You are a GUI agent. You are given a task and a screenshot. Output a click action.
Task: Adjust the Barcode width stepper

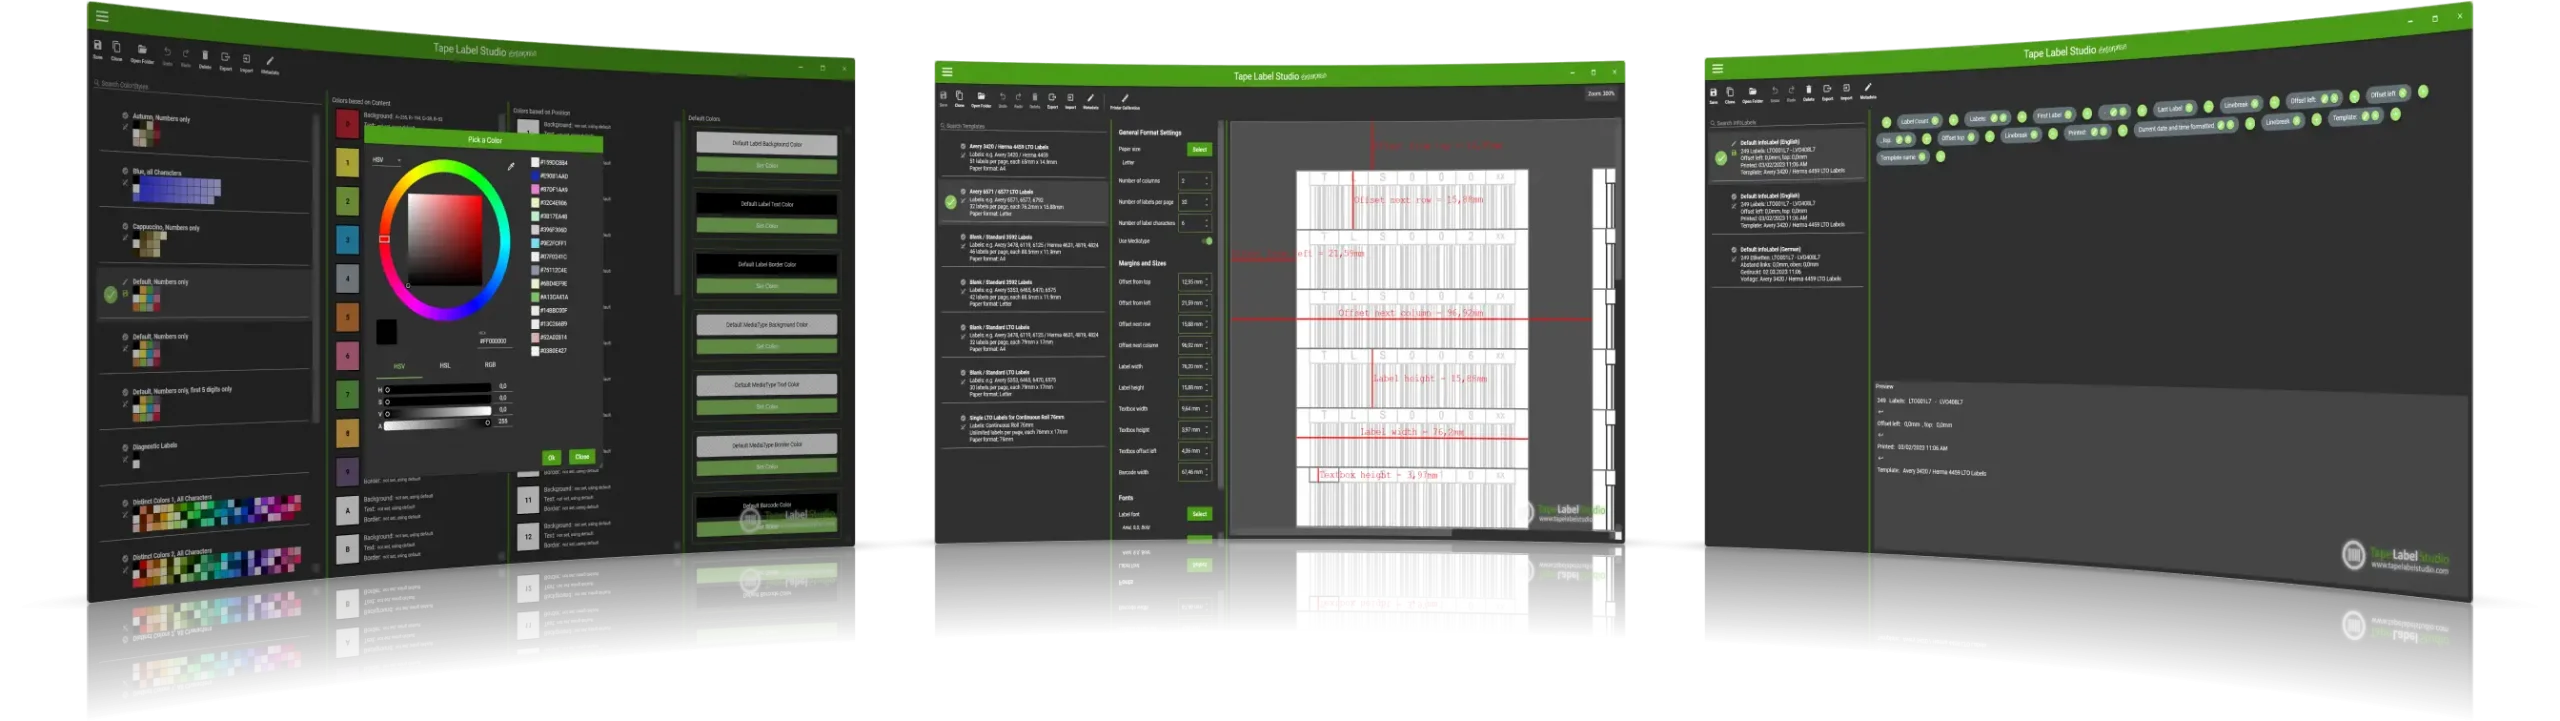pos(1195,472)
